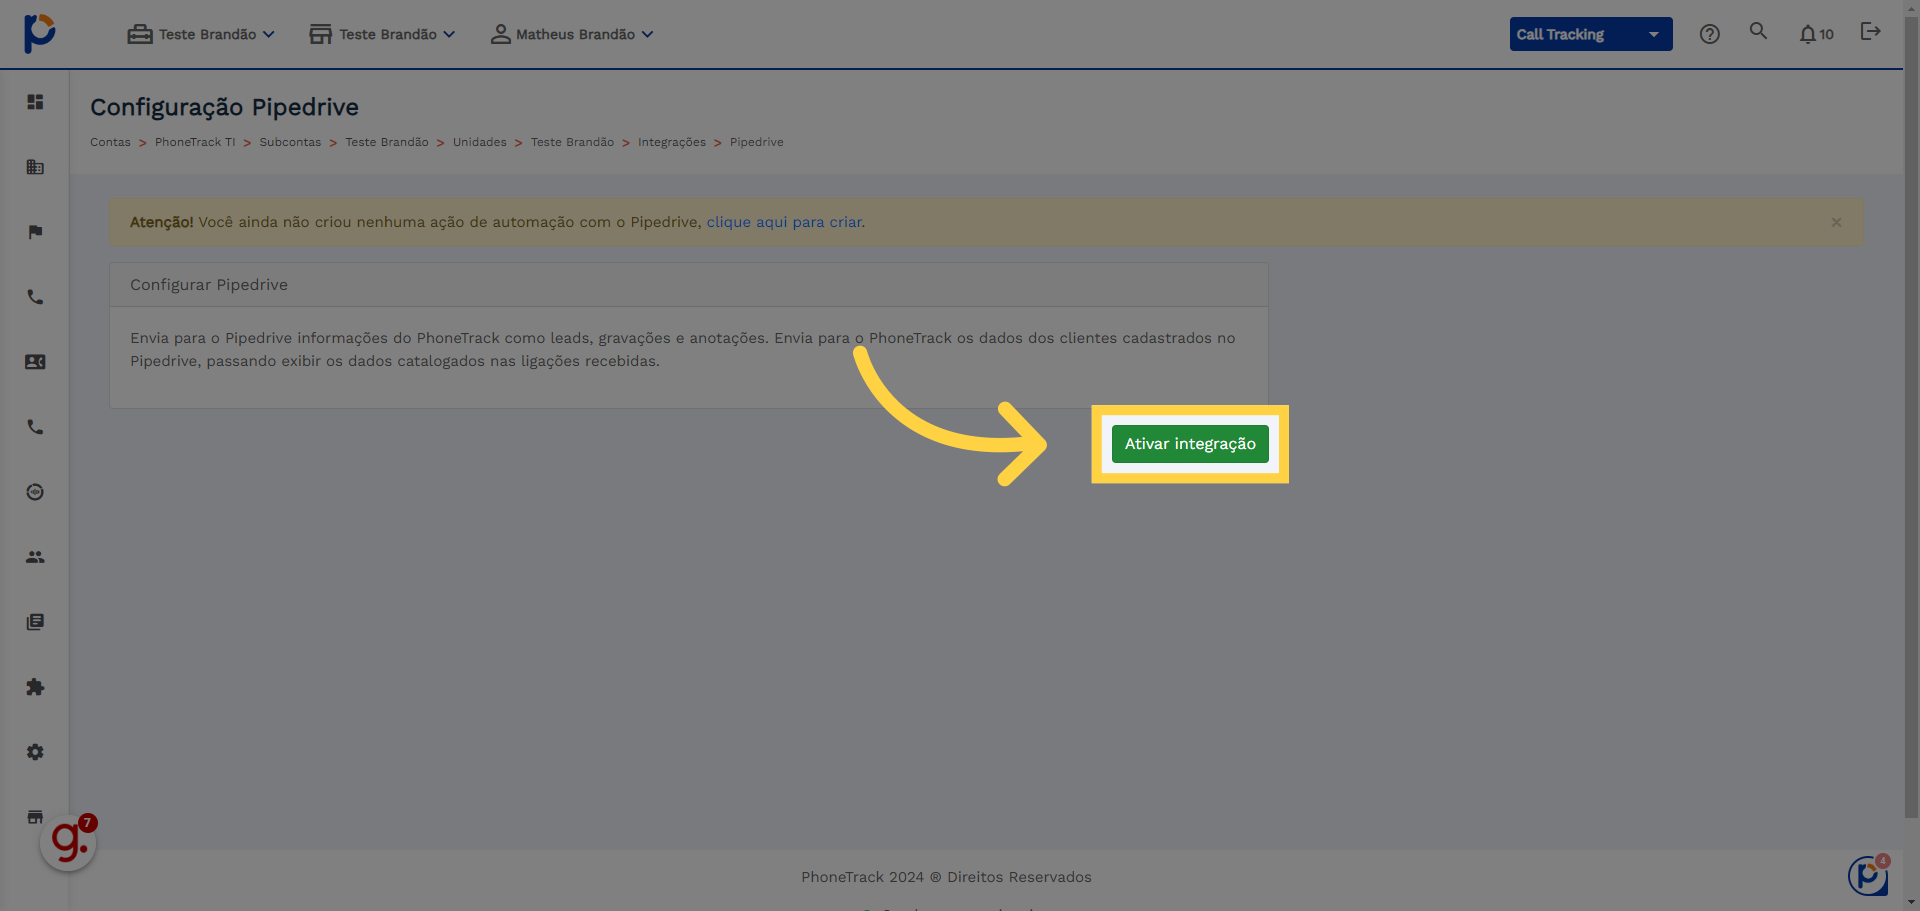Click the Configuração Pipedrive page title
The height and width of the screenshot is (911, 1920).
(x=224, y=107)
